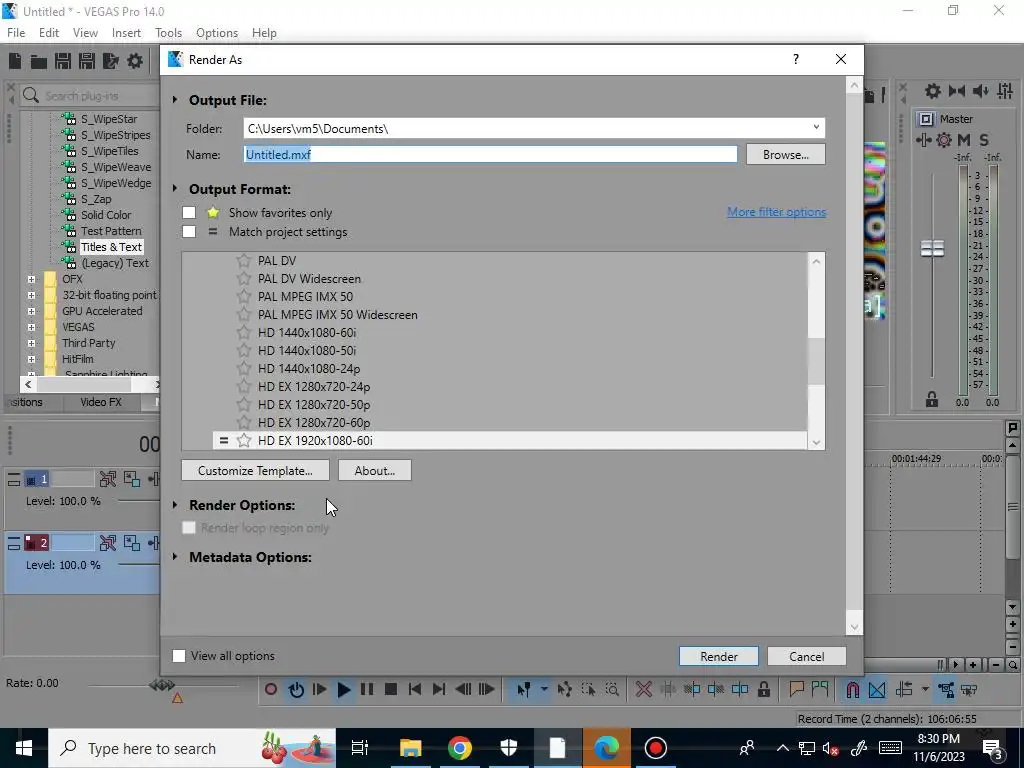The image size is (1024, 768).
Task: Open the Edit menu
Action: (x=49, y=33)
